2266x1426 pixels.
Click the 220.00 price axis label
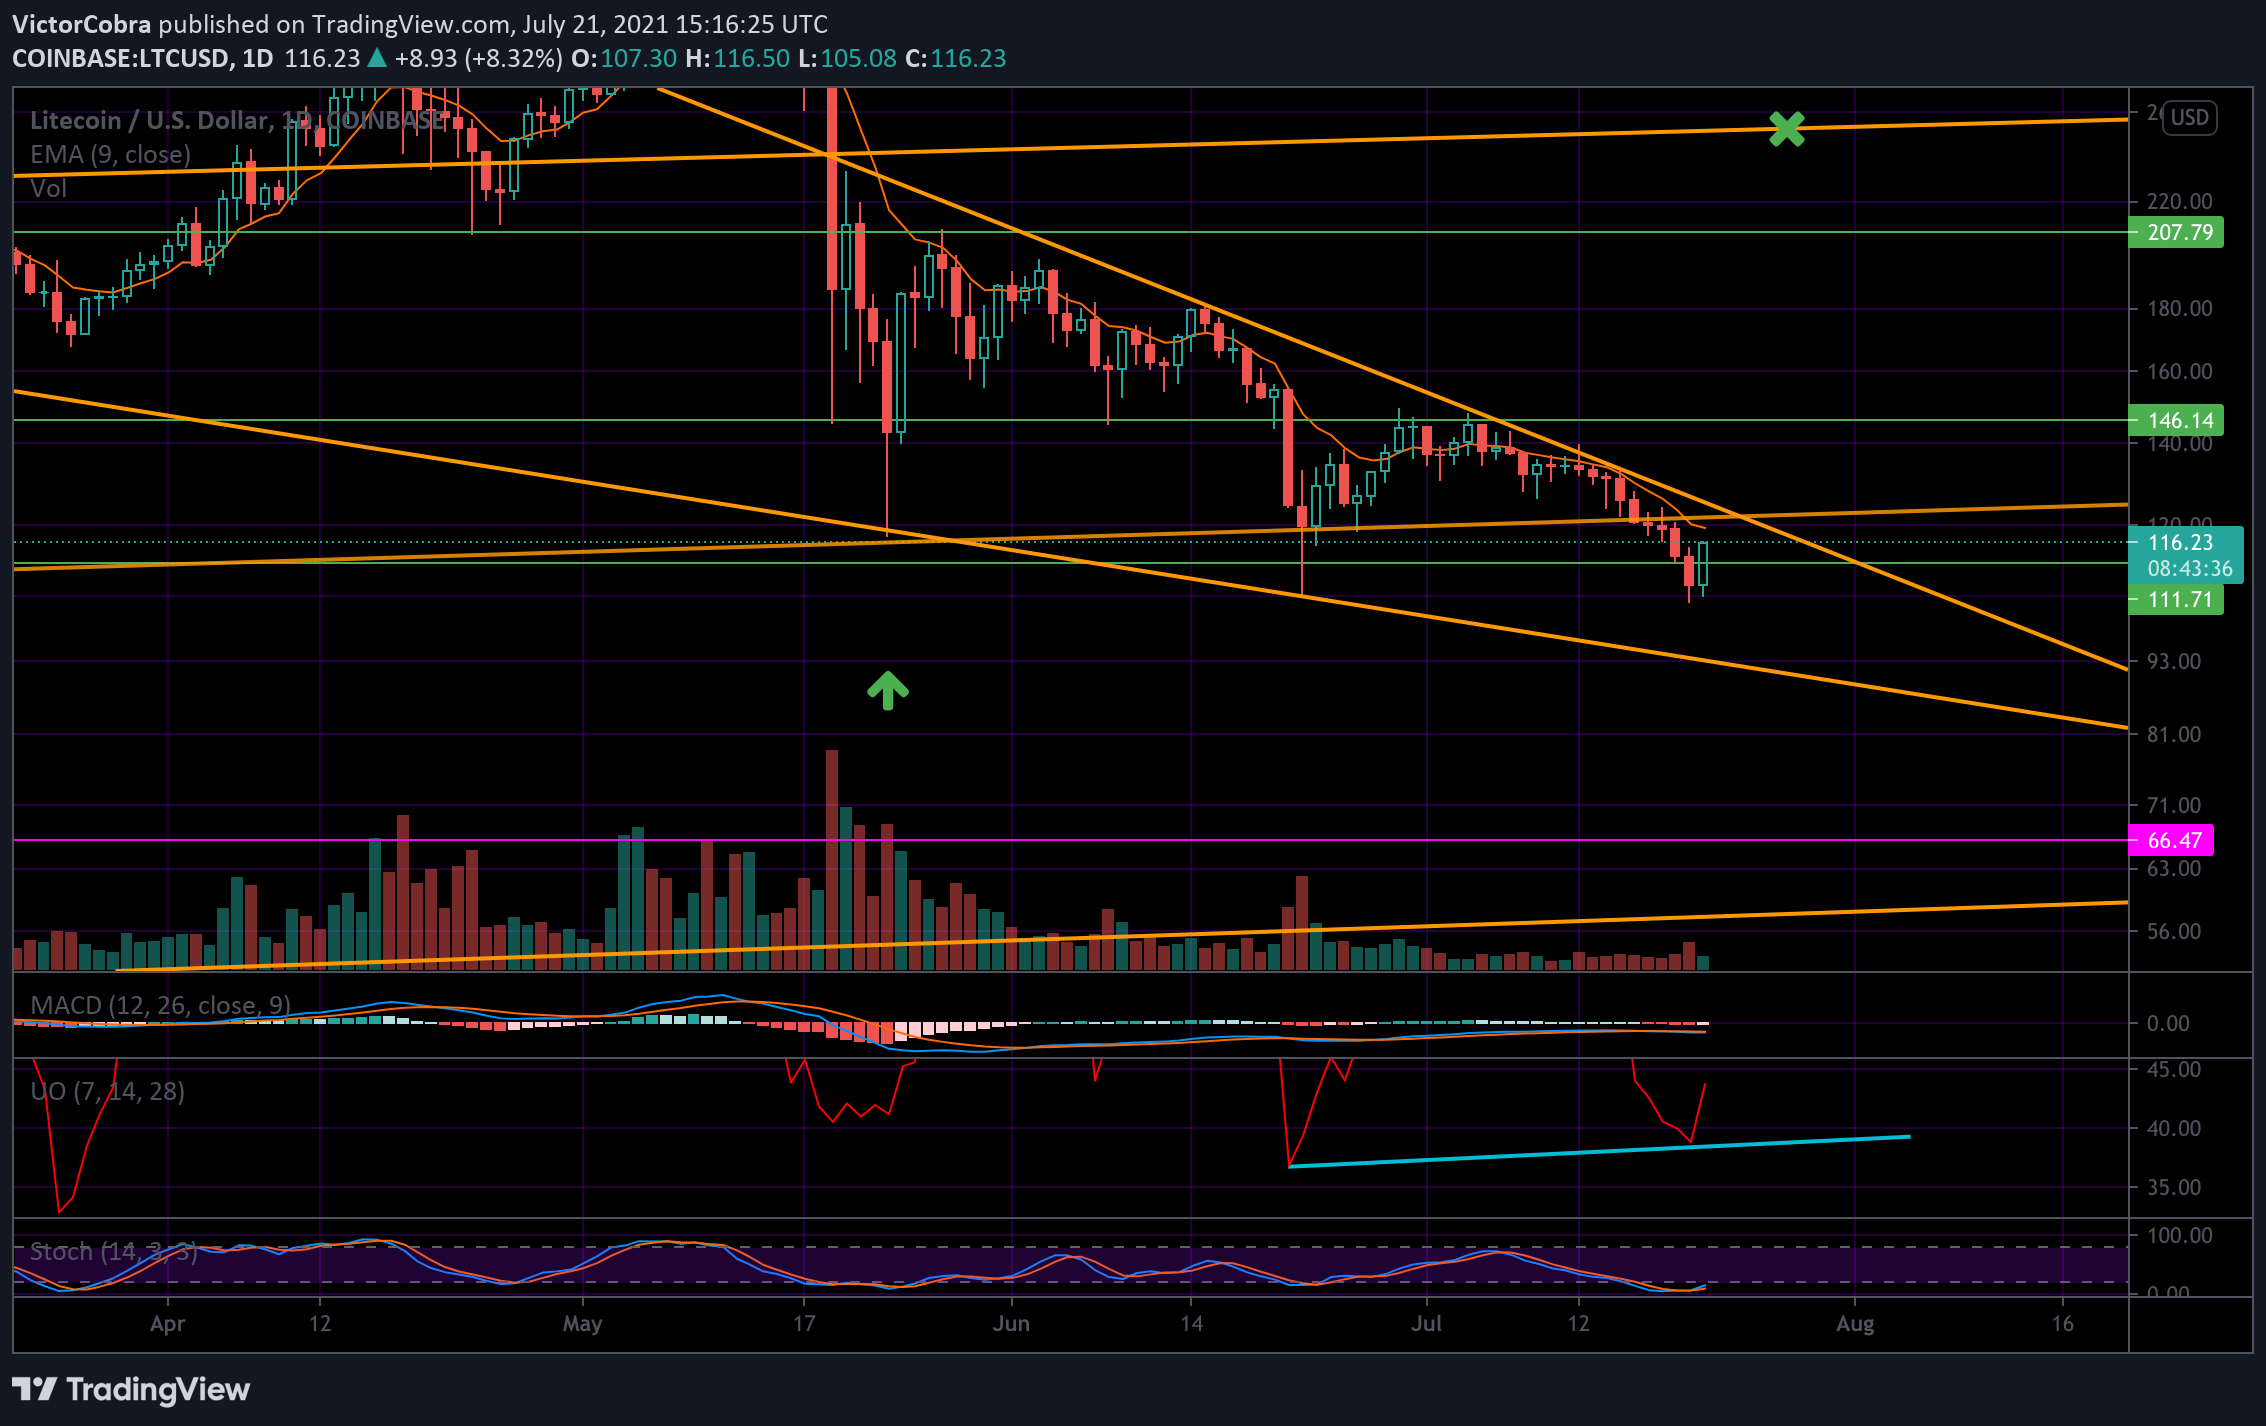pyautogui.click(x=2180, y=201)
